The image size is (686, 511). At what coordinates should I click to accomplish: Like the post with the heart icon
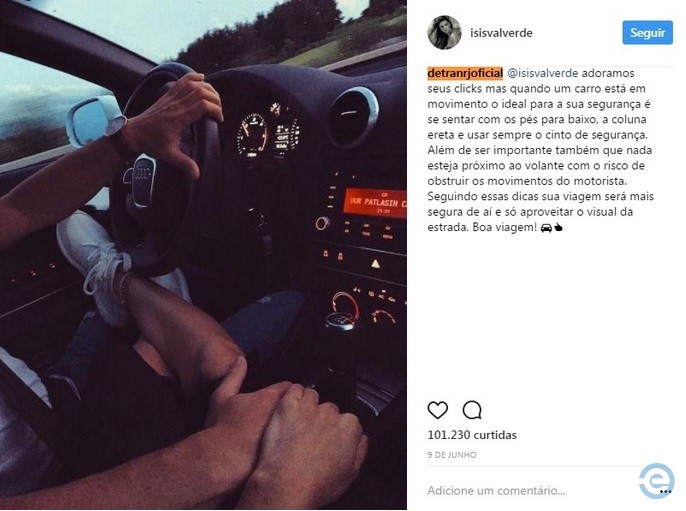438,410
